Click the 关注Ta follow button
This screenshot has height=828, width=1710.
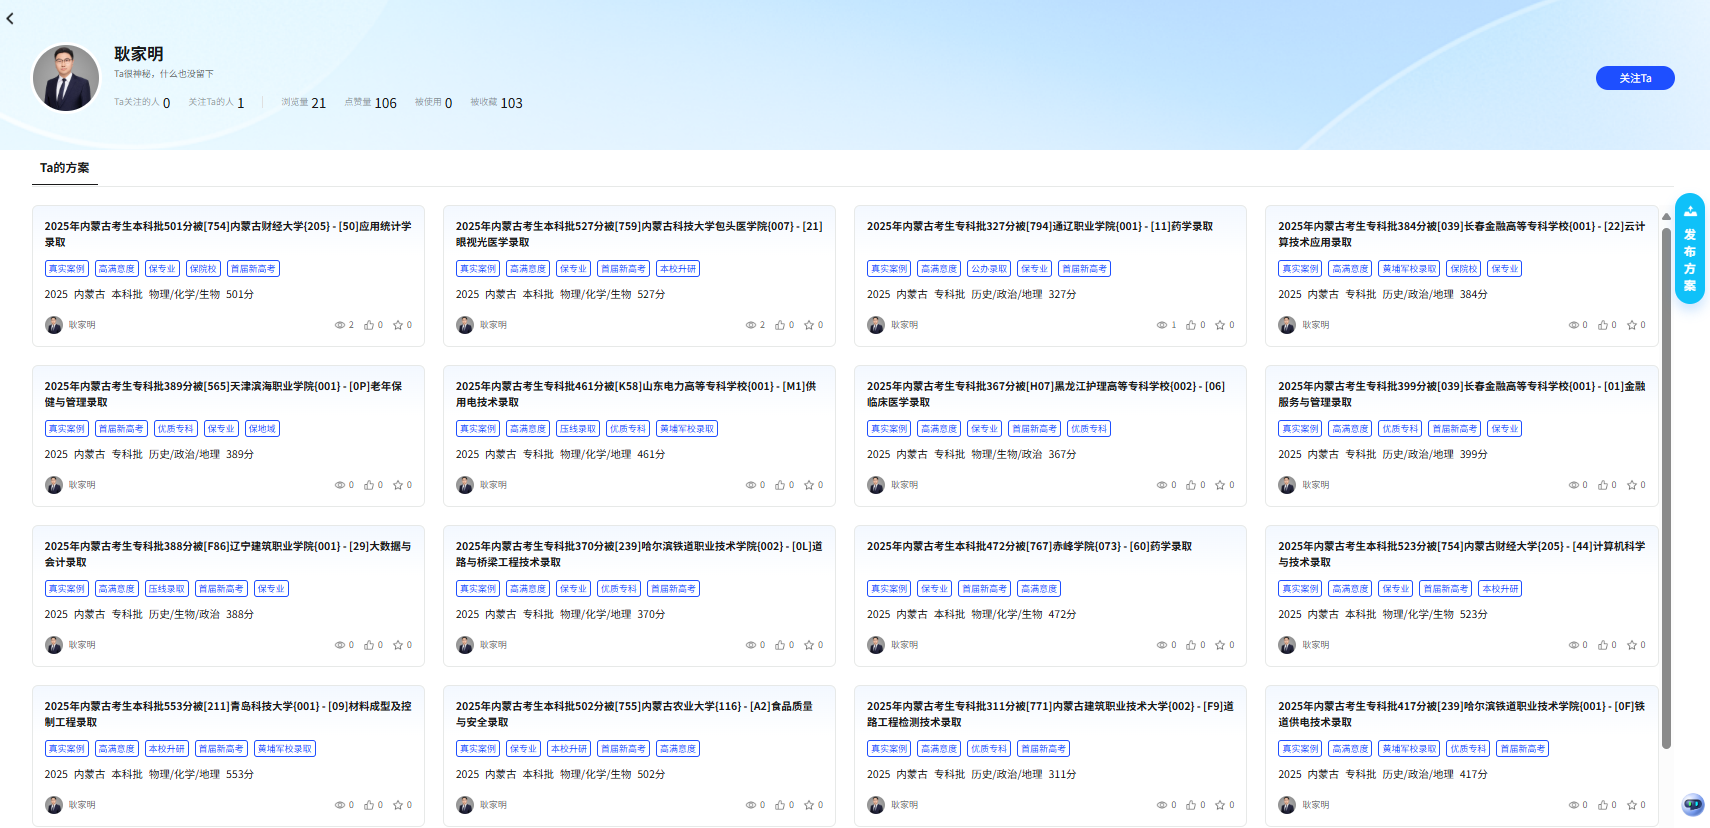click(1635, 78)
